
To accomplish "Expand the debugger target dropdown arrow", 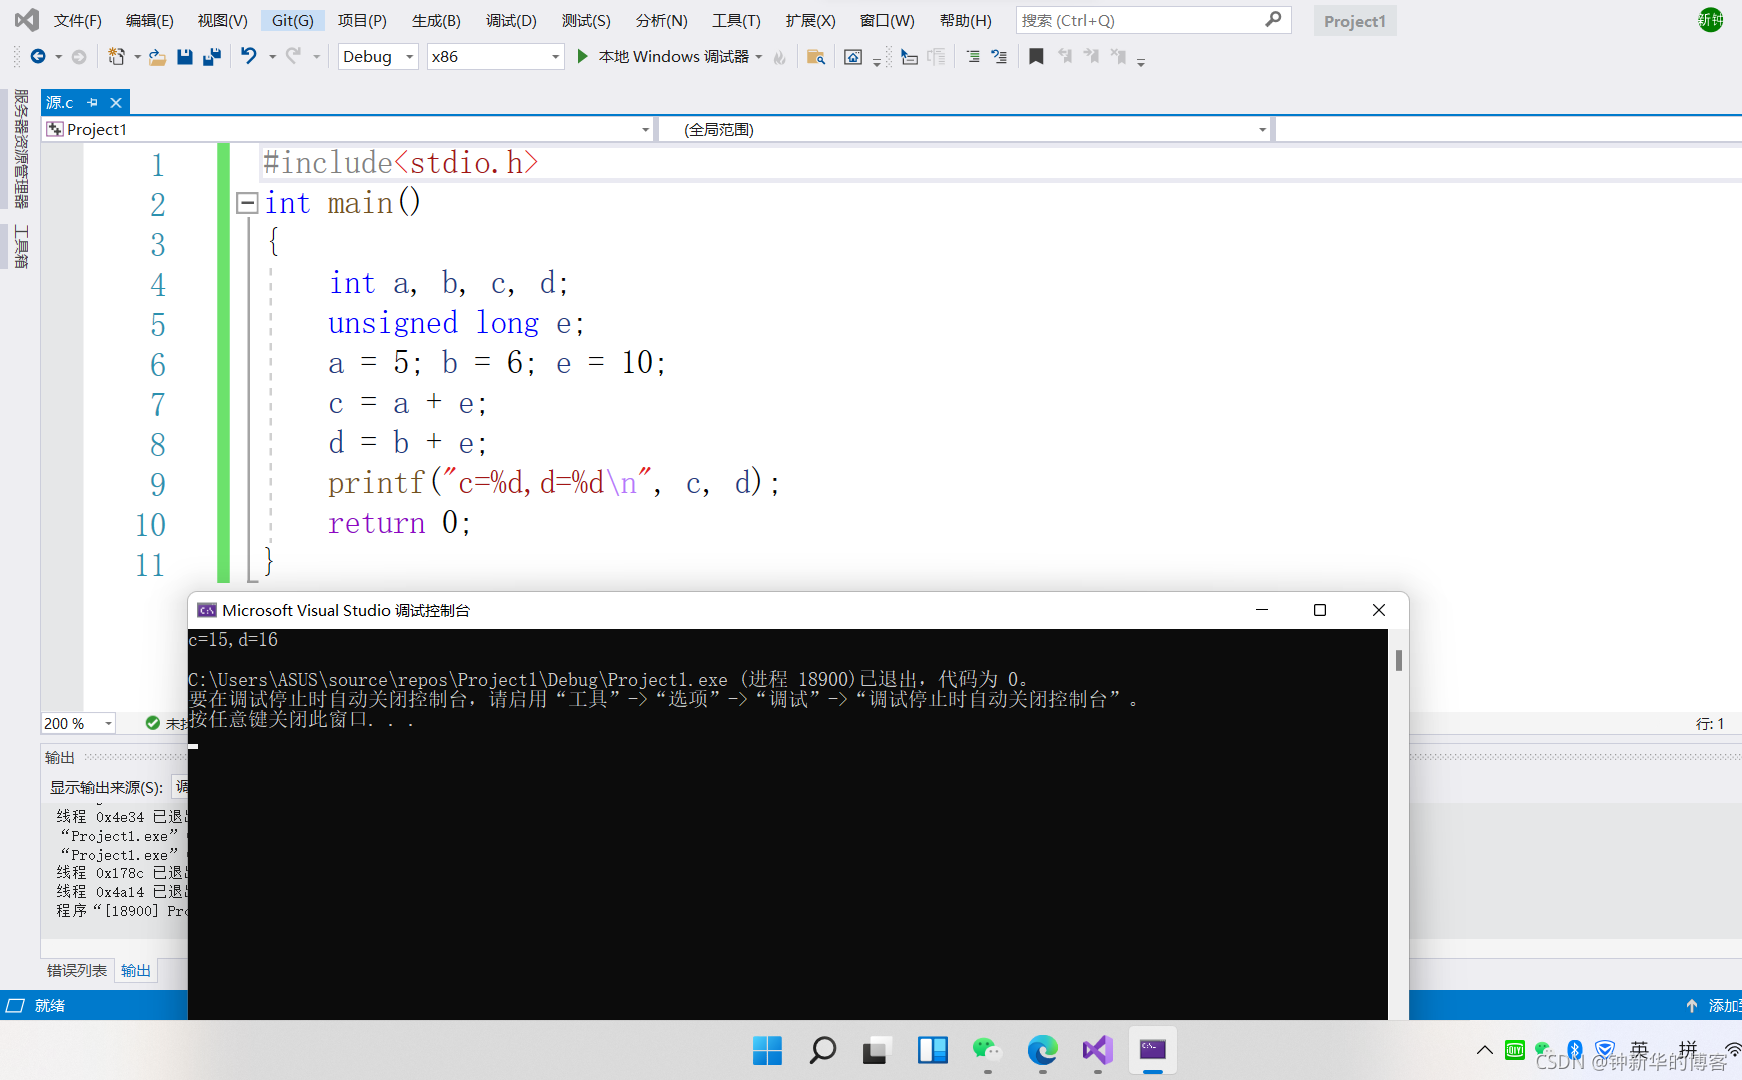I will tap(759, 57).
